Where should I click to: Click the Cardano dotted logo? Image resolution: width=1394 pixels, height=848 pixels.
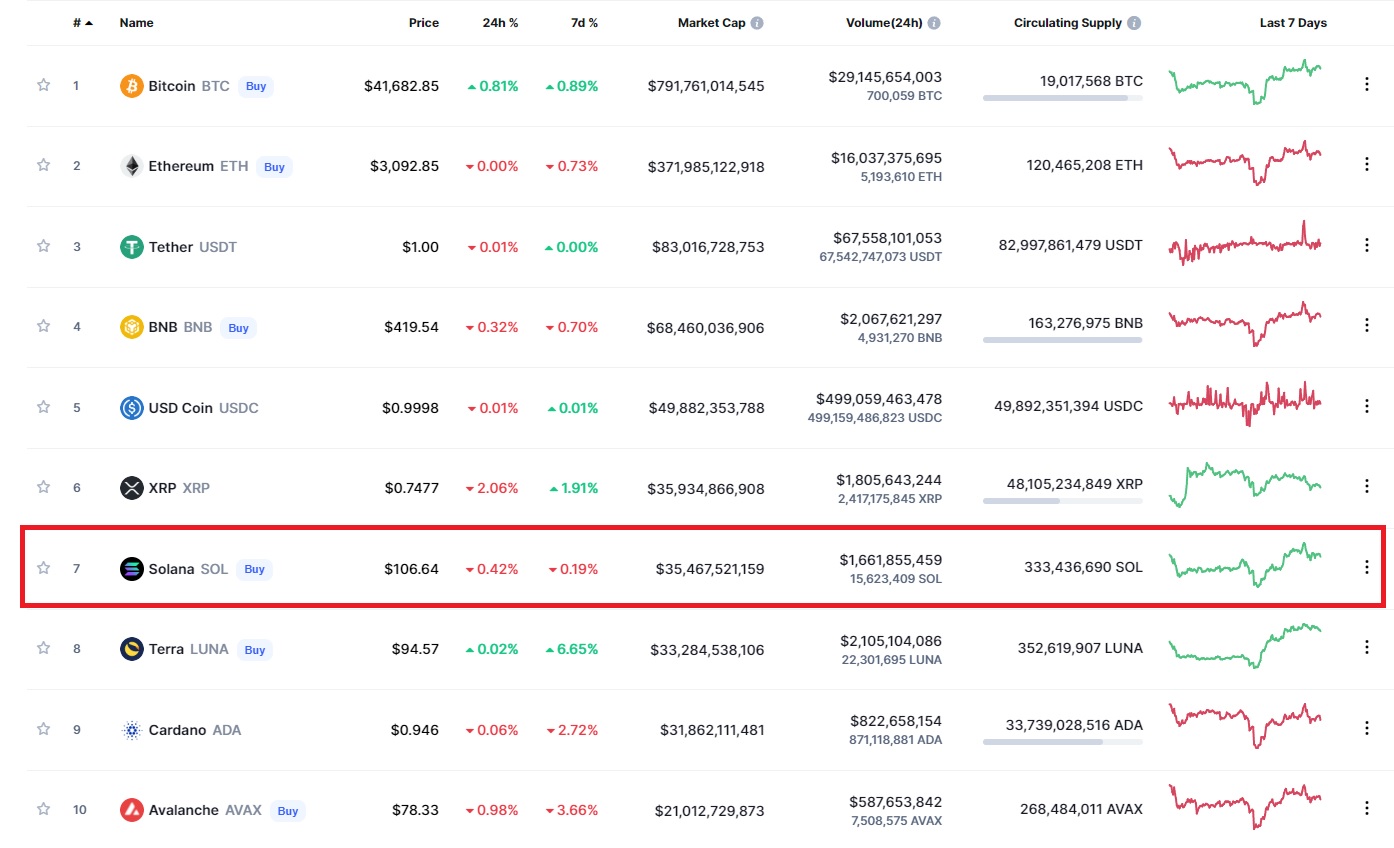132,730
